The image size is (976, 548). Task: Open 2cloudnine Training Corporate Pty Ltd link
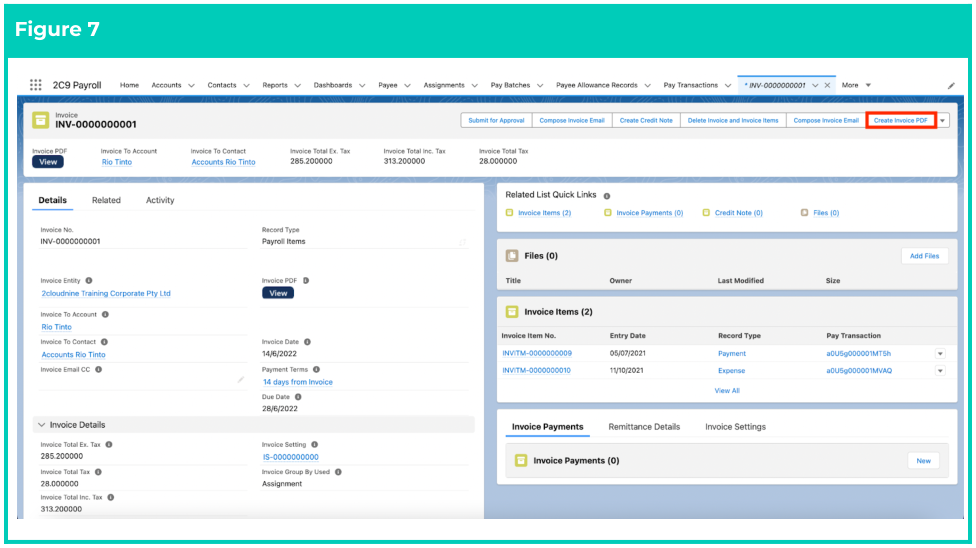coord(106,293)
